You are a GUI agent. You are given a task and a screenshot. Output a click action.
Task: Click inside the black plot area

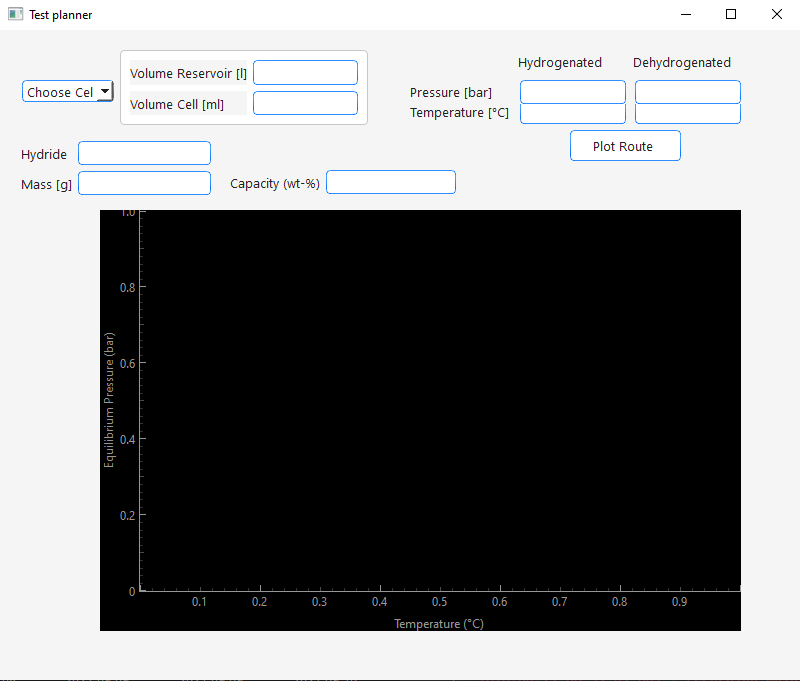click(x=440, y=400)
